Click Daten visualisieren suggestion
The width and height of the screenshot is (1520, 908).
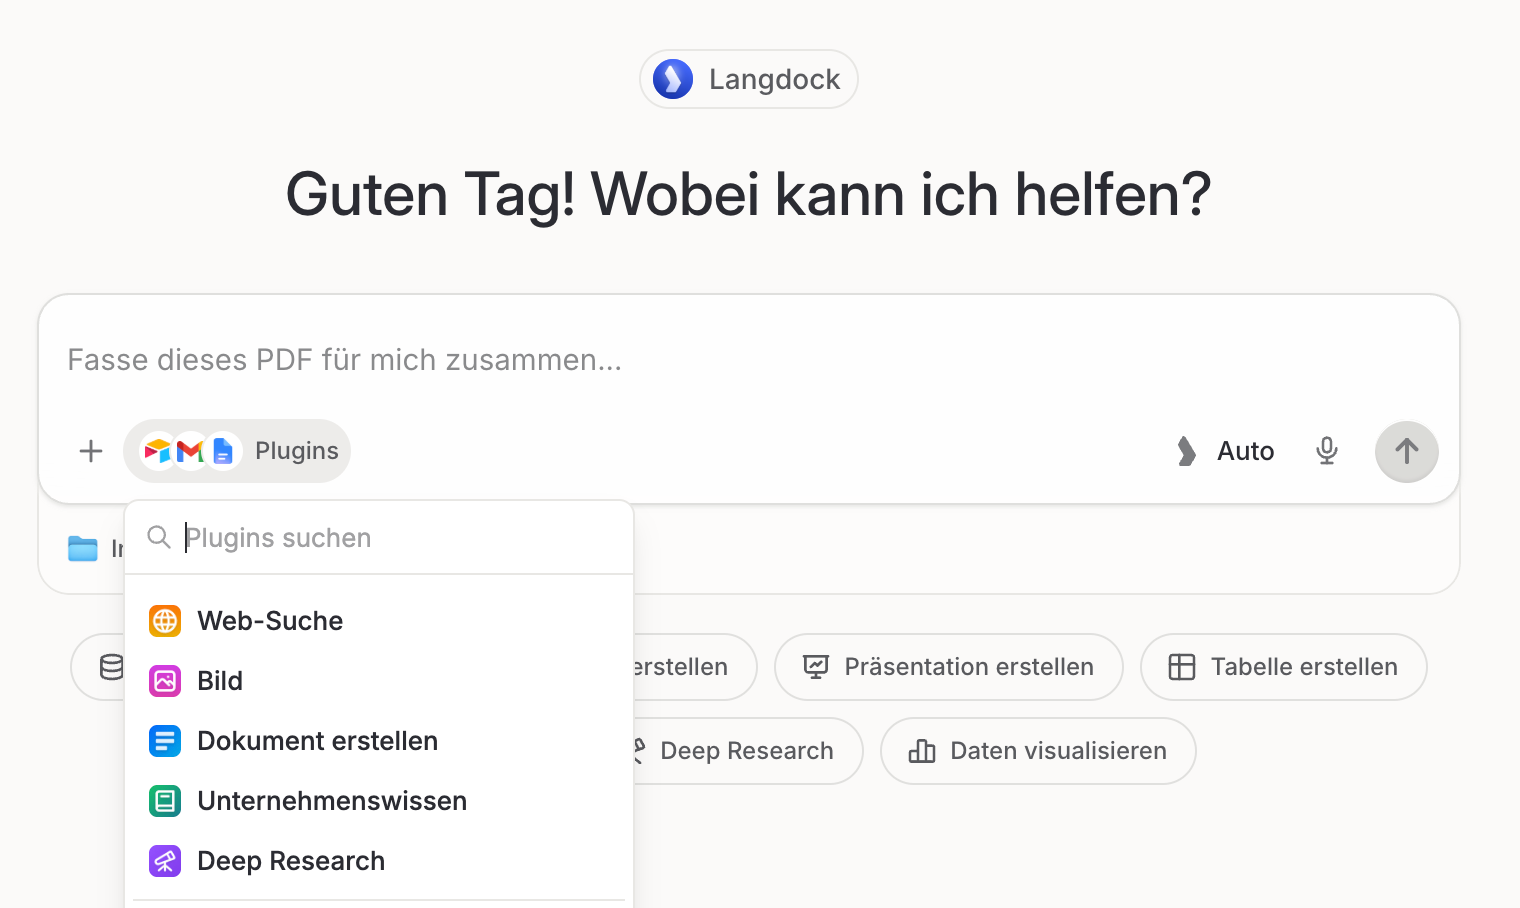(x=1038, y=751)
